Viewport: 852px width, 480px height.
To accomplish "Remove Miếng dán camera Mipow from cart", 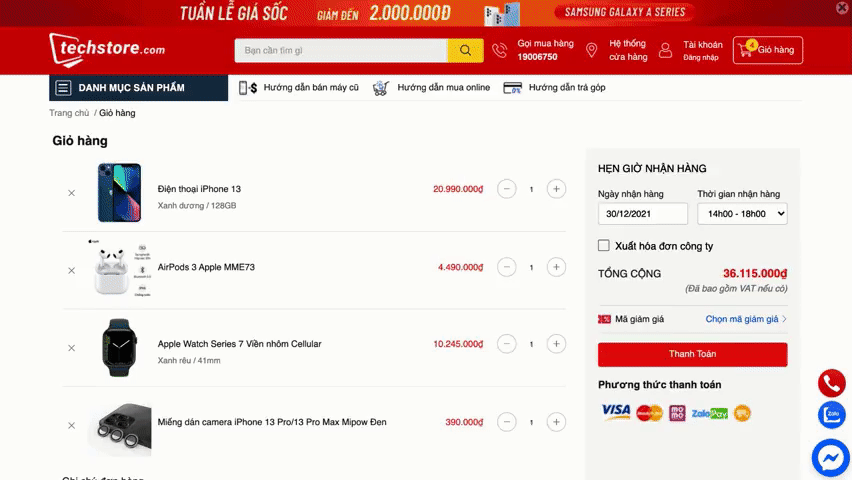I will pos(72,426).
